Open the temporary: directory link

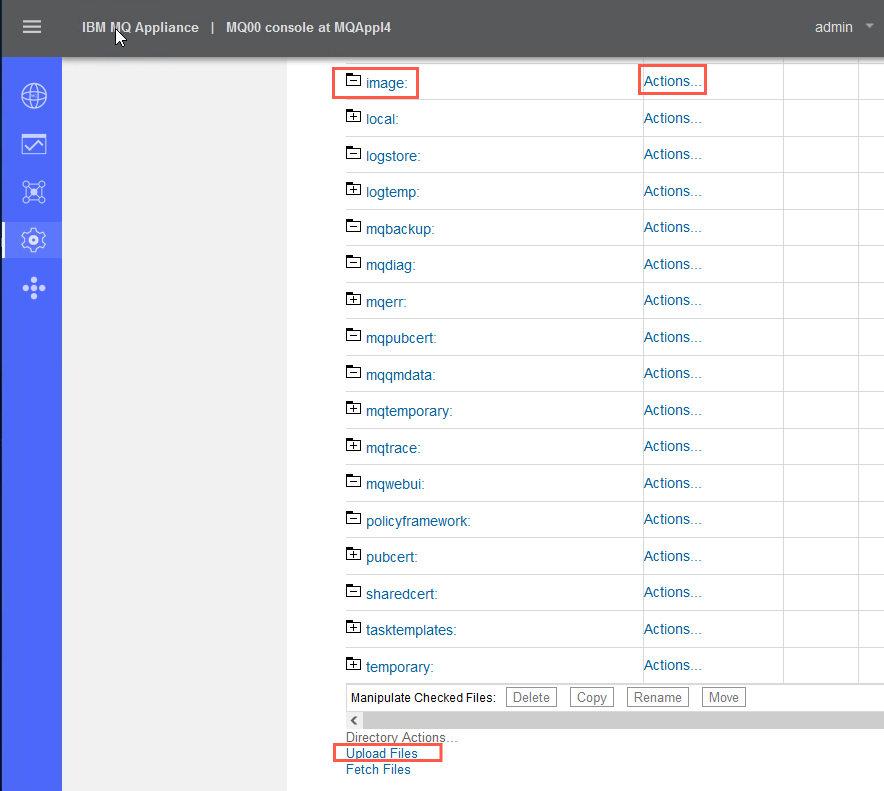pos(399,667)
